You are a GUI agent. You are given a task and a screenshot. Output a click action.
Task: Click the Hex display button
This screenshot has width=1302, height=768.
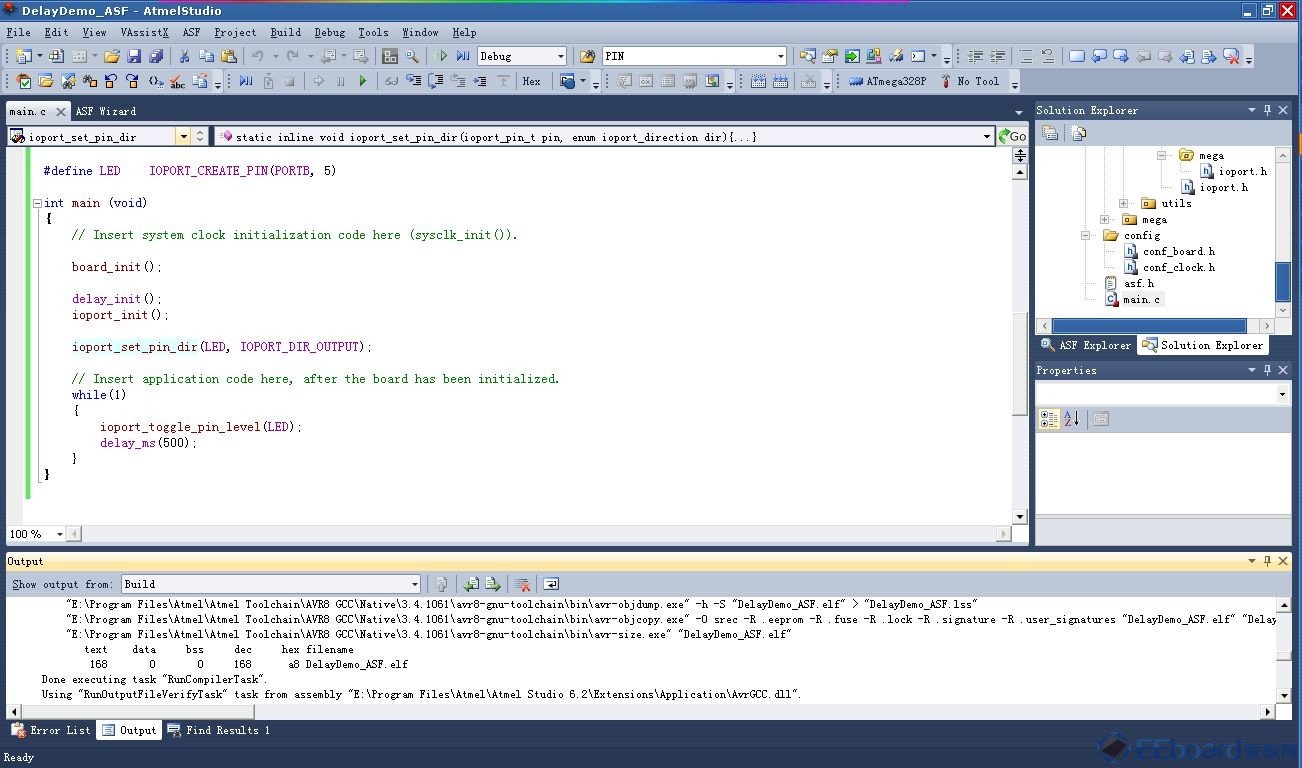coord(532,81)
